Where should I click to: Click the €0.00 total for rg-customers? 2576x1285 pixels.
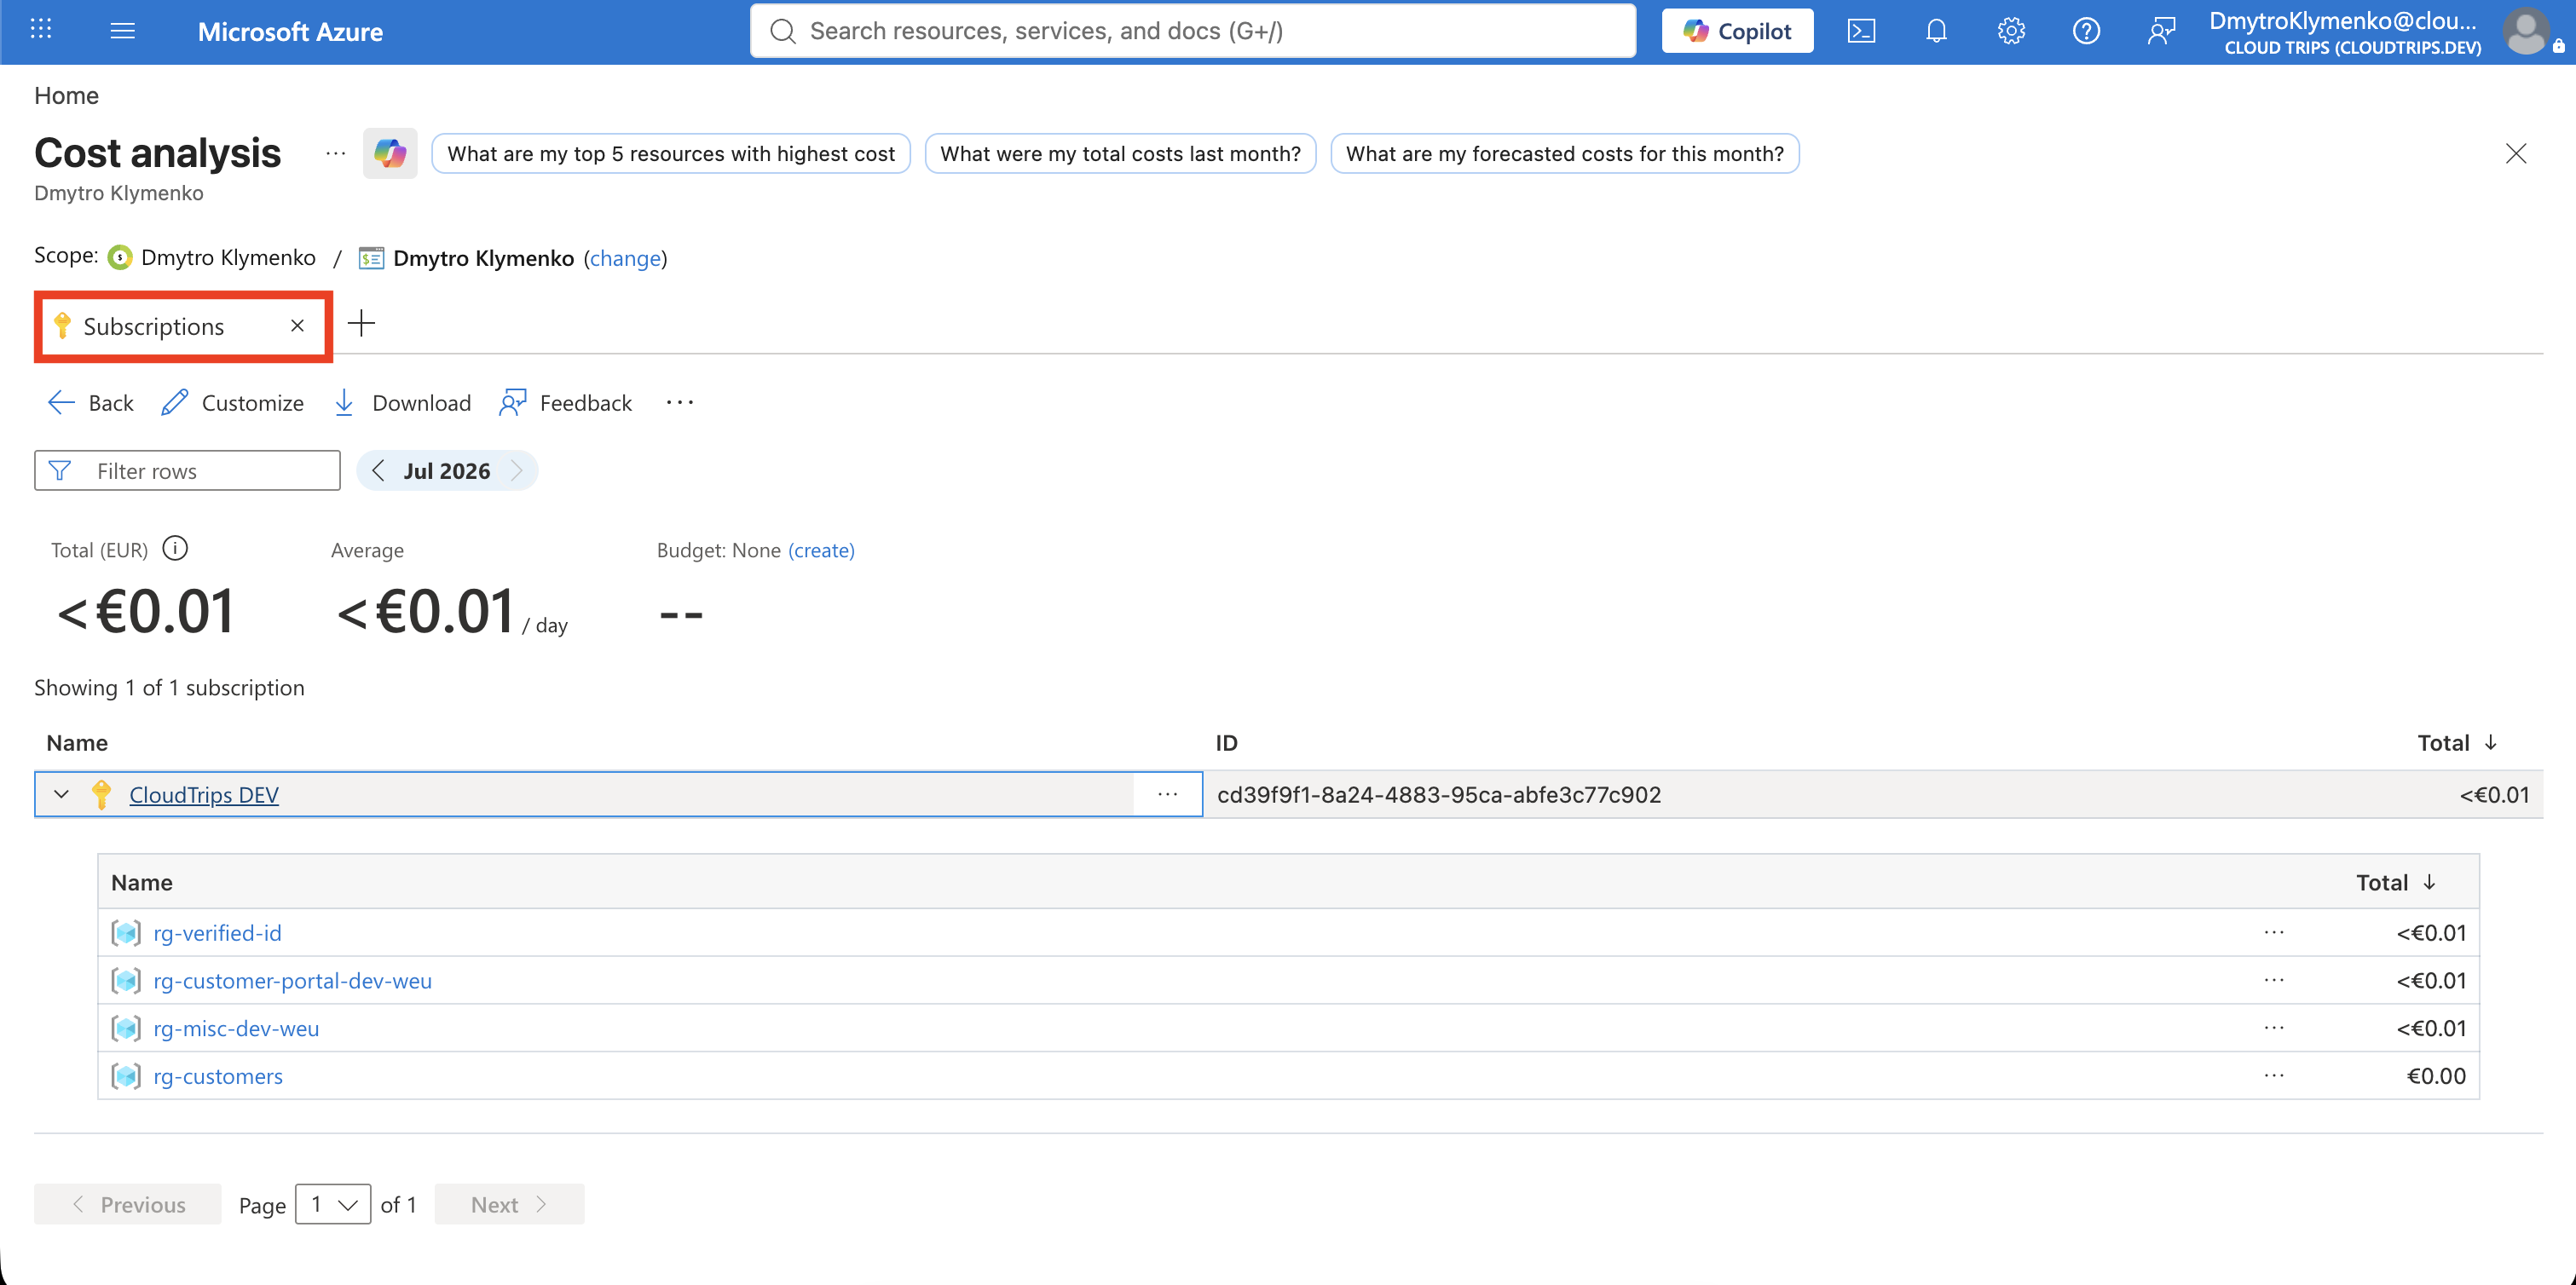(x=2435, y=1076)
